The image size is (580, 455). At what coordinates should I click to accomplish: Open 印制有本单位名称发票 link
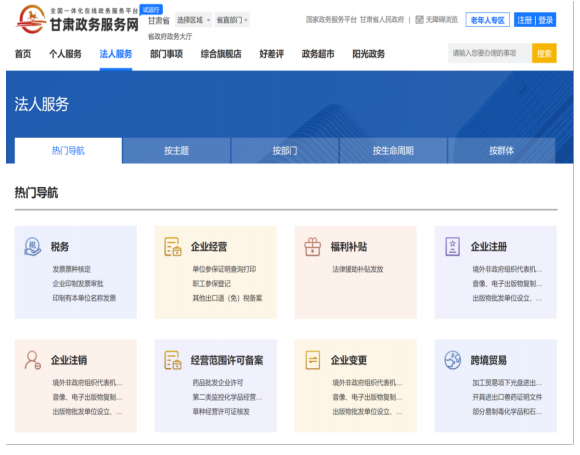pyautogui.click(x=84, y=298)
